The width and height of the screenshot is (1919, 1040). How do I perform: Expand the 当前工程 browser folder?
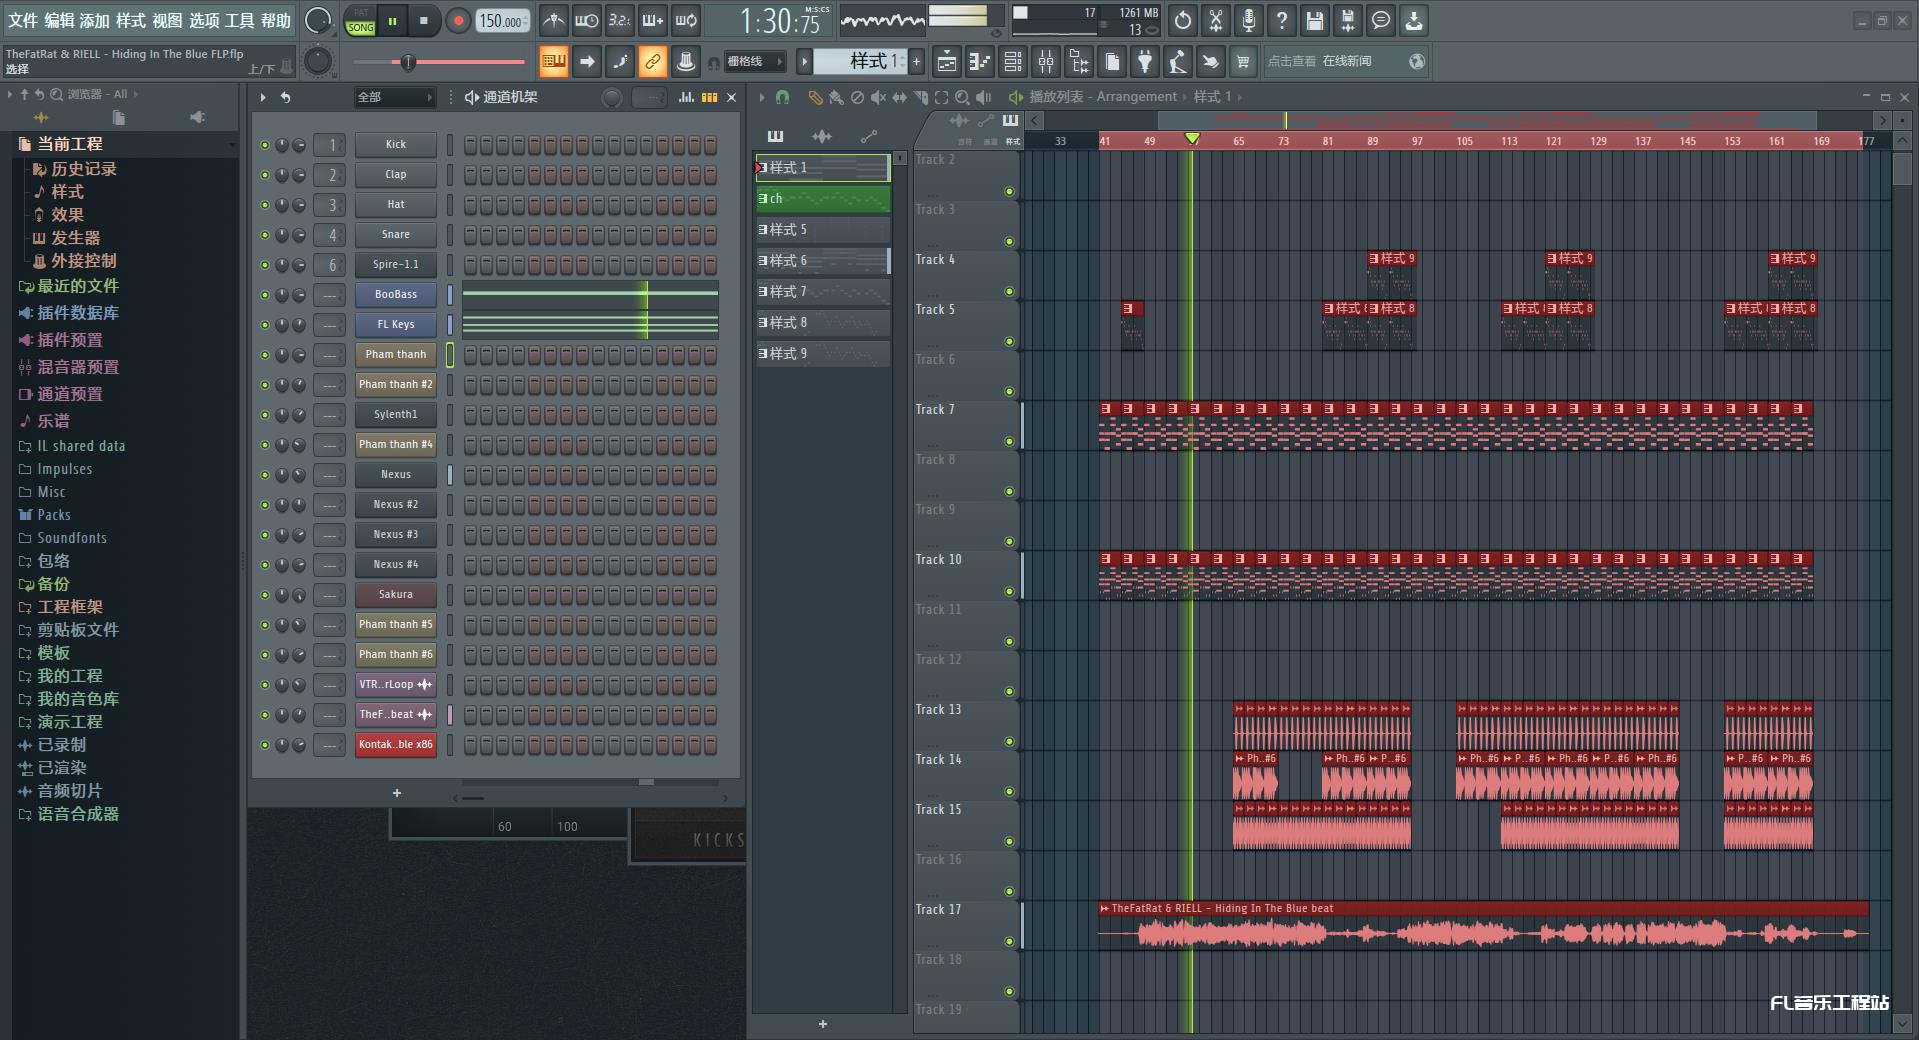[69, 144]
